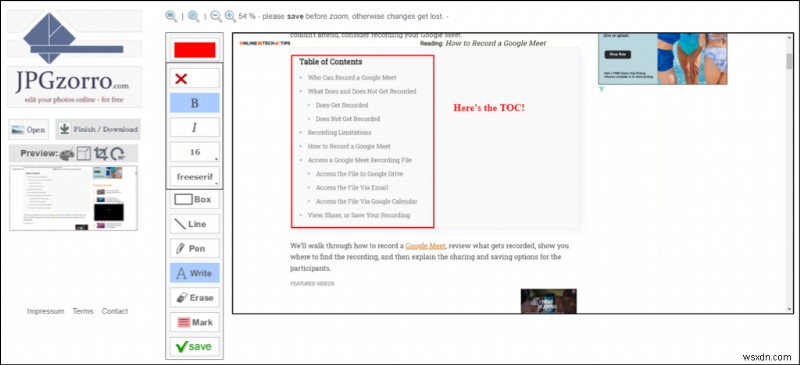Select the crop preview tool
Screen dimensions: 800x365
point(101,154)
